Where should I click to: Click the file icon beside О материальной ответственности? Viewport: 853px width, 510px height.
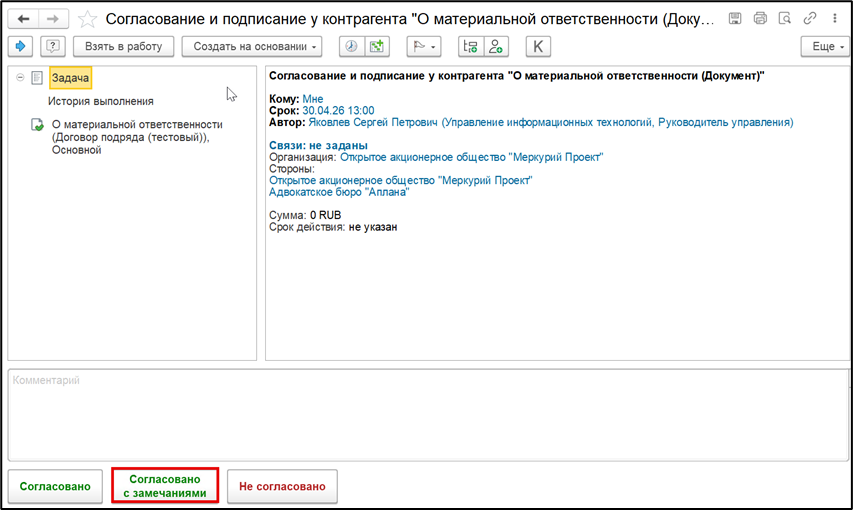coord(37,125)
